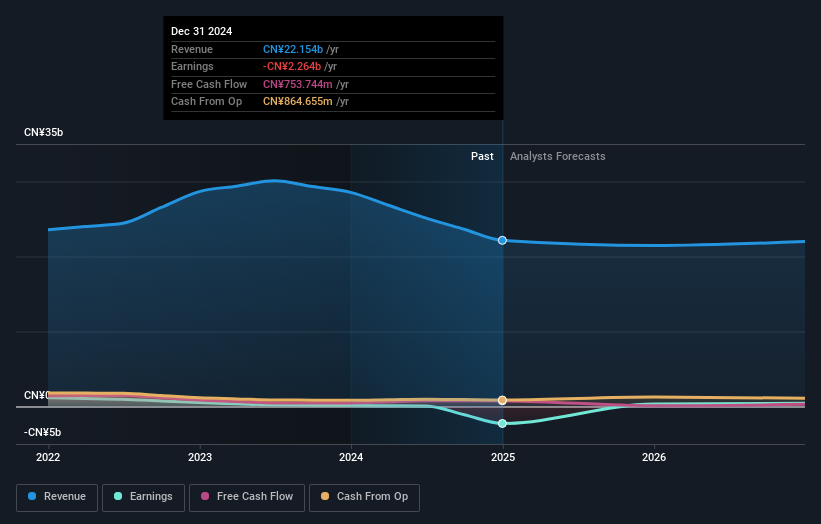Click the teal Earnings data point marker
821x524 pixels.
click(502, 423)
